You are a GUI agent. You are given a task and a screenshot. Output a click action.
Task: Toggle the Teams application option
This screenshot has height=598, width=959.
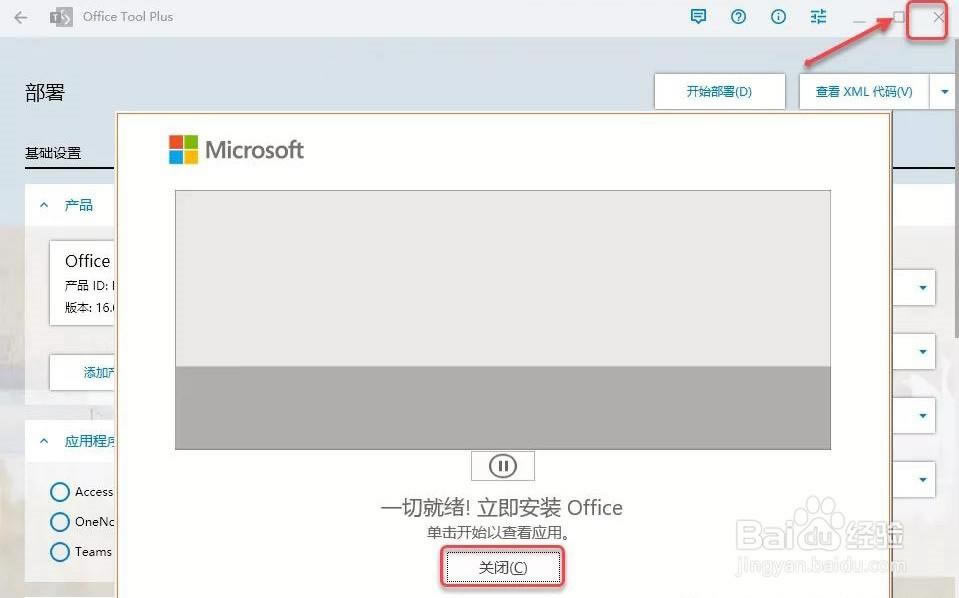(x=60, y=552)
